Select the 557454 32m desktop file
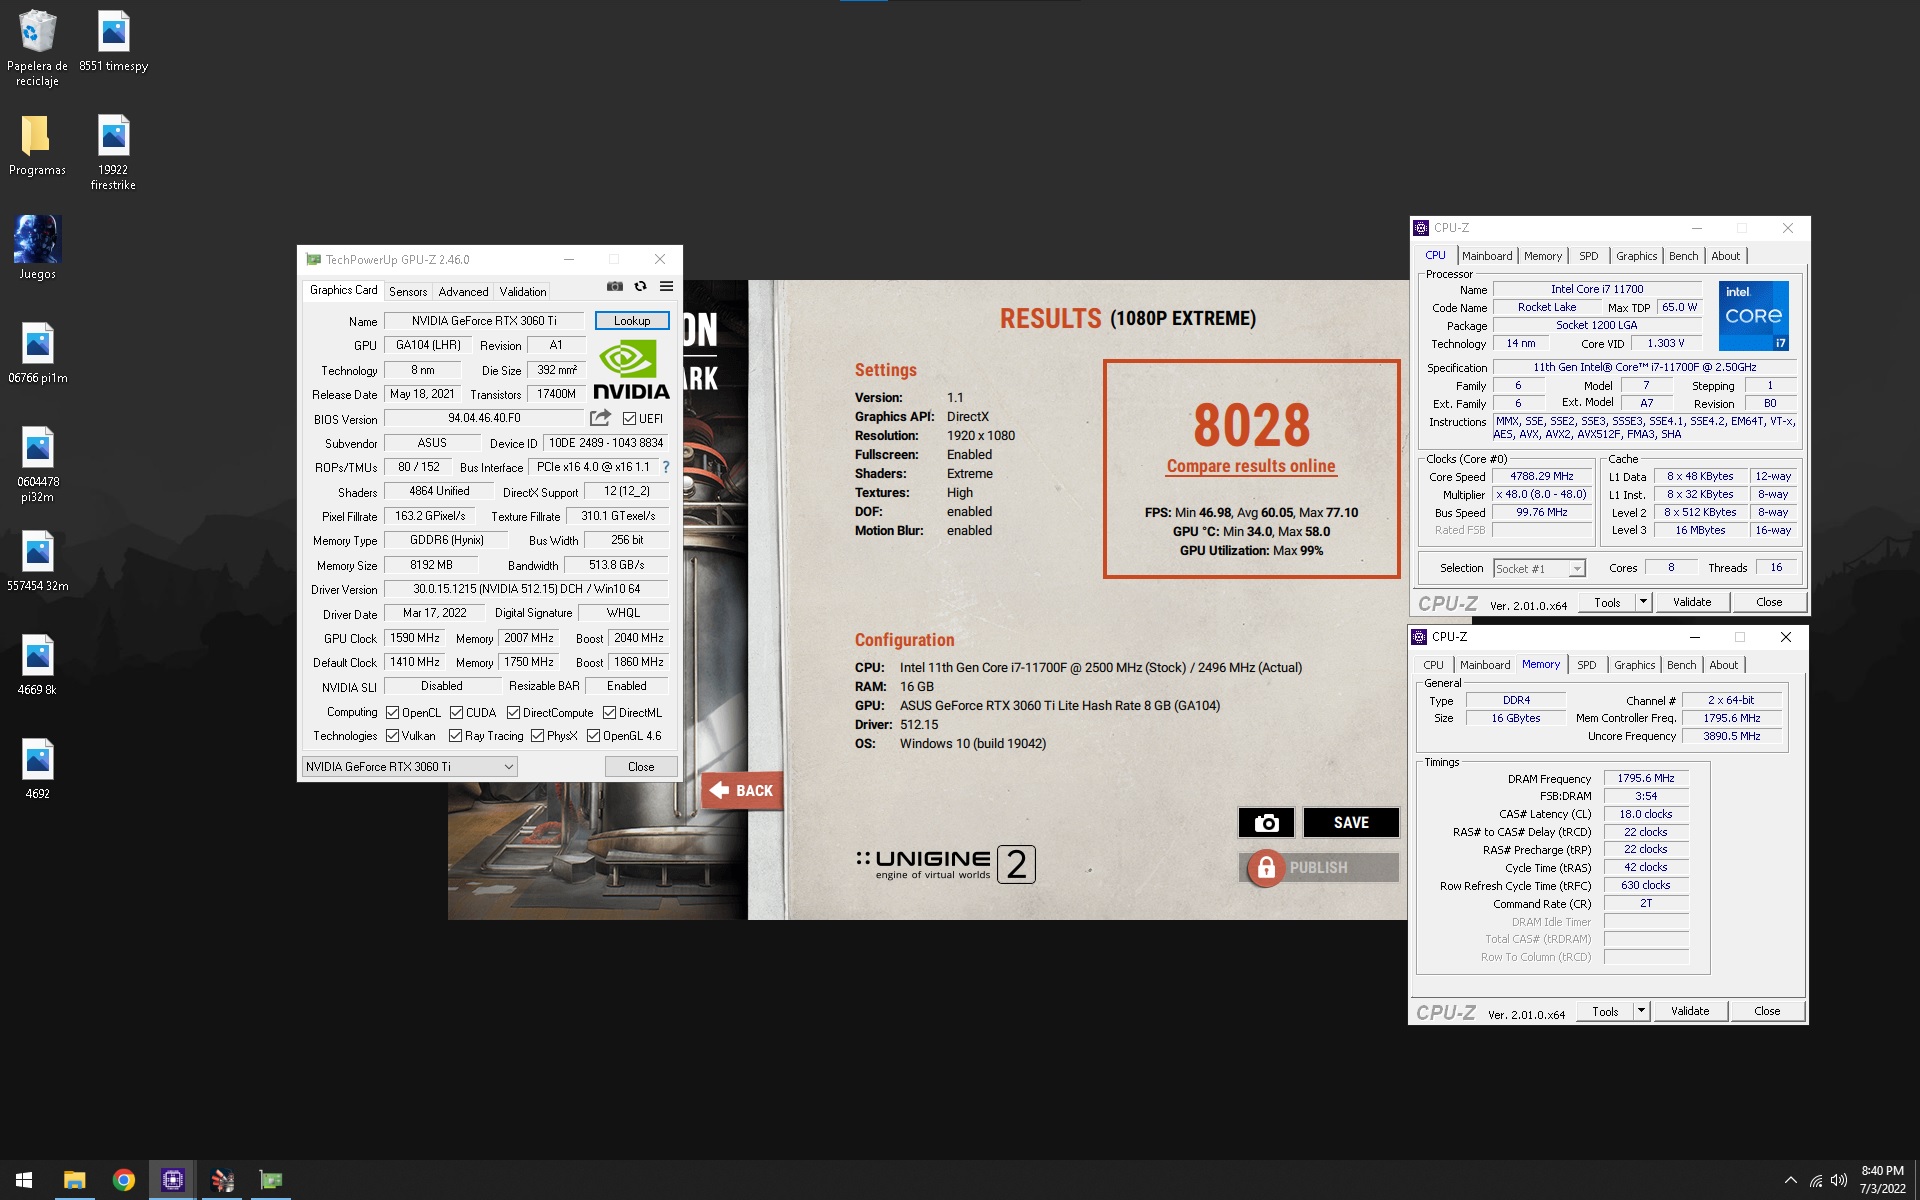The image size is (1920, 1200). tap(37, 561)
